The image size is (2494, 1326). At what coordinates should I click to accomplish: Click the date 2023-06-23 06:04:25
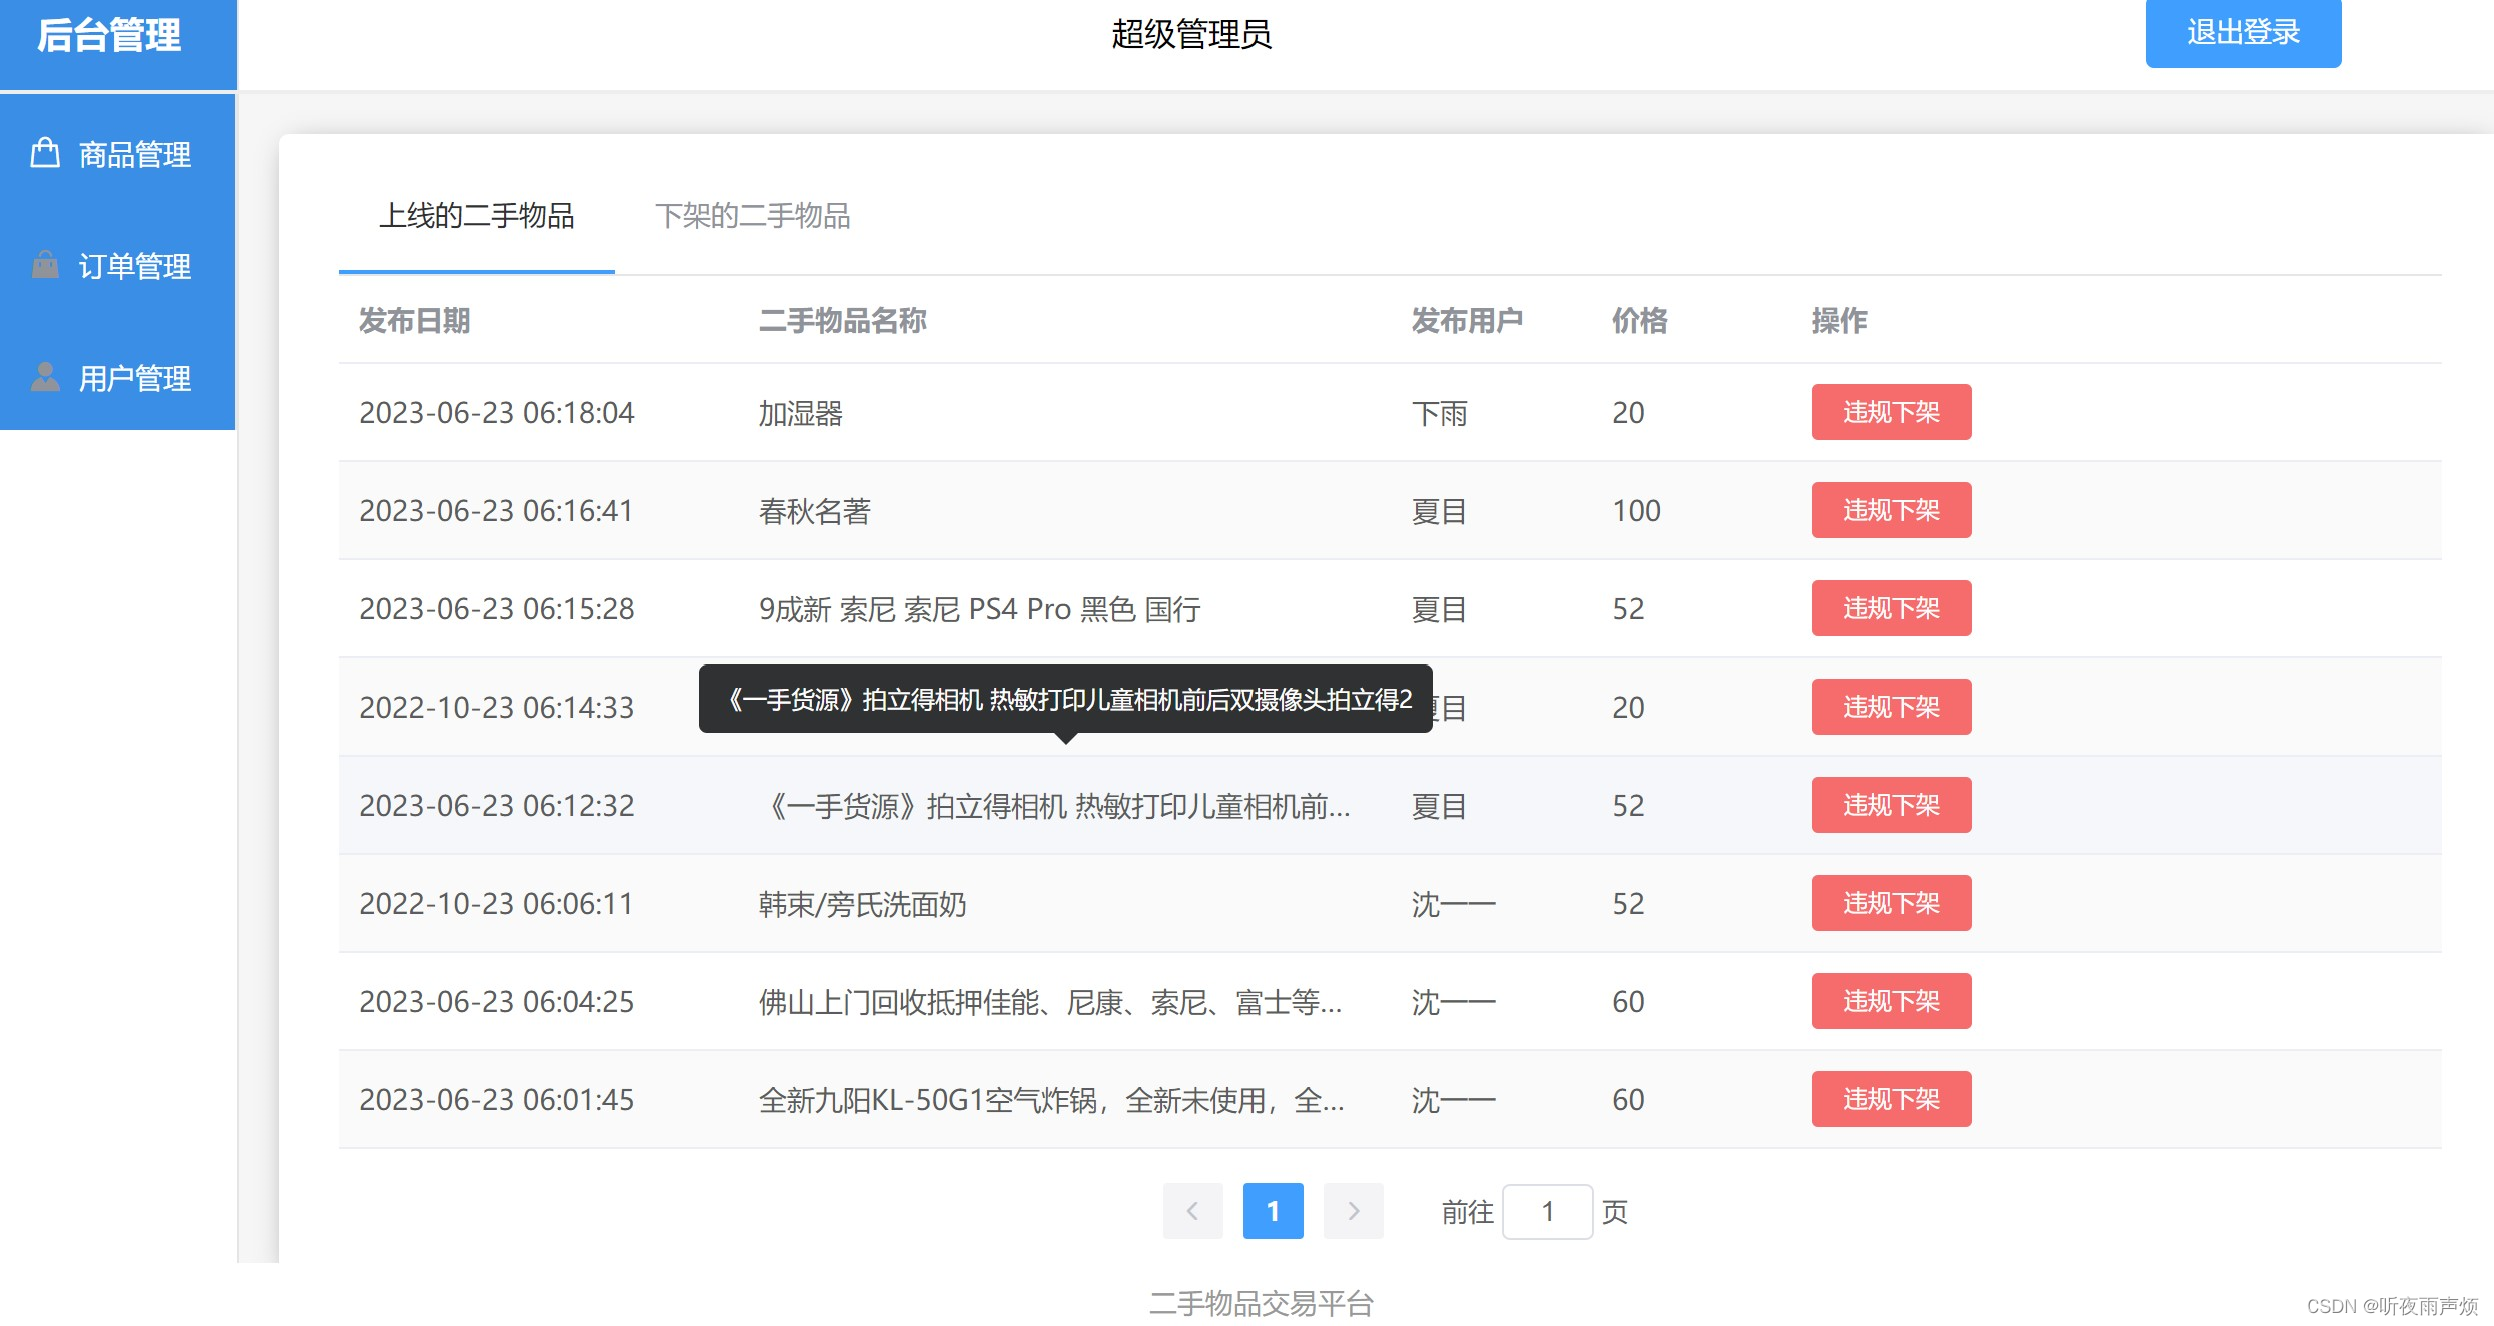coord(496,1001)
